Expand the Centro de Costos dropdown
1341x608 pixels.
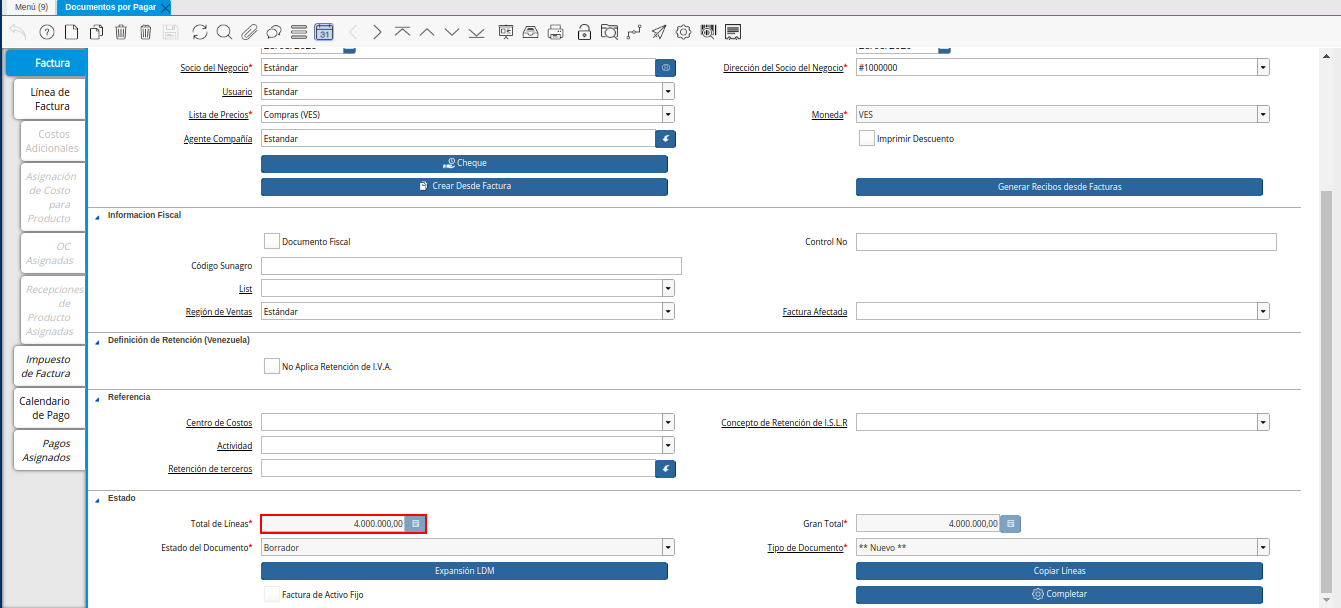pos(668,422)
